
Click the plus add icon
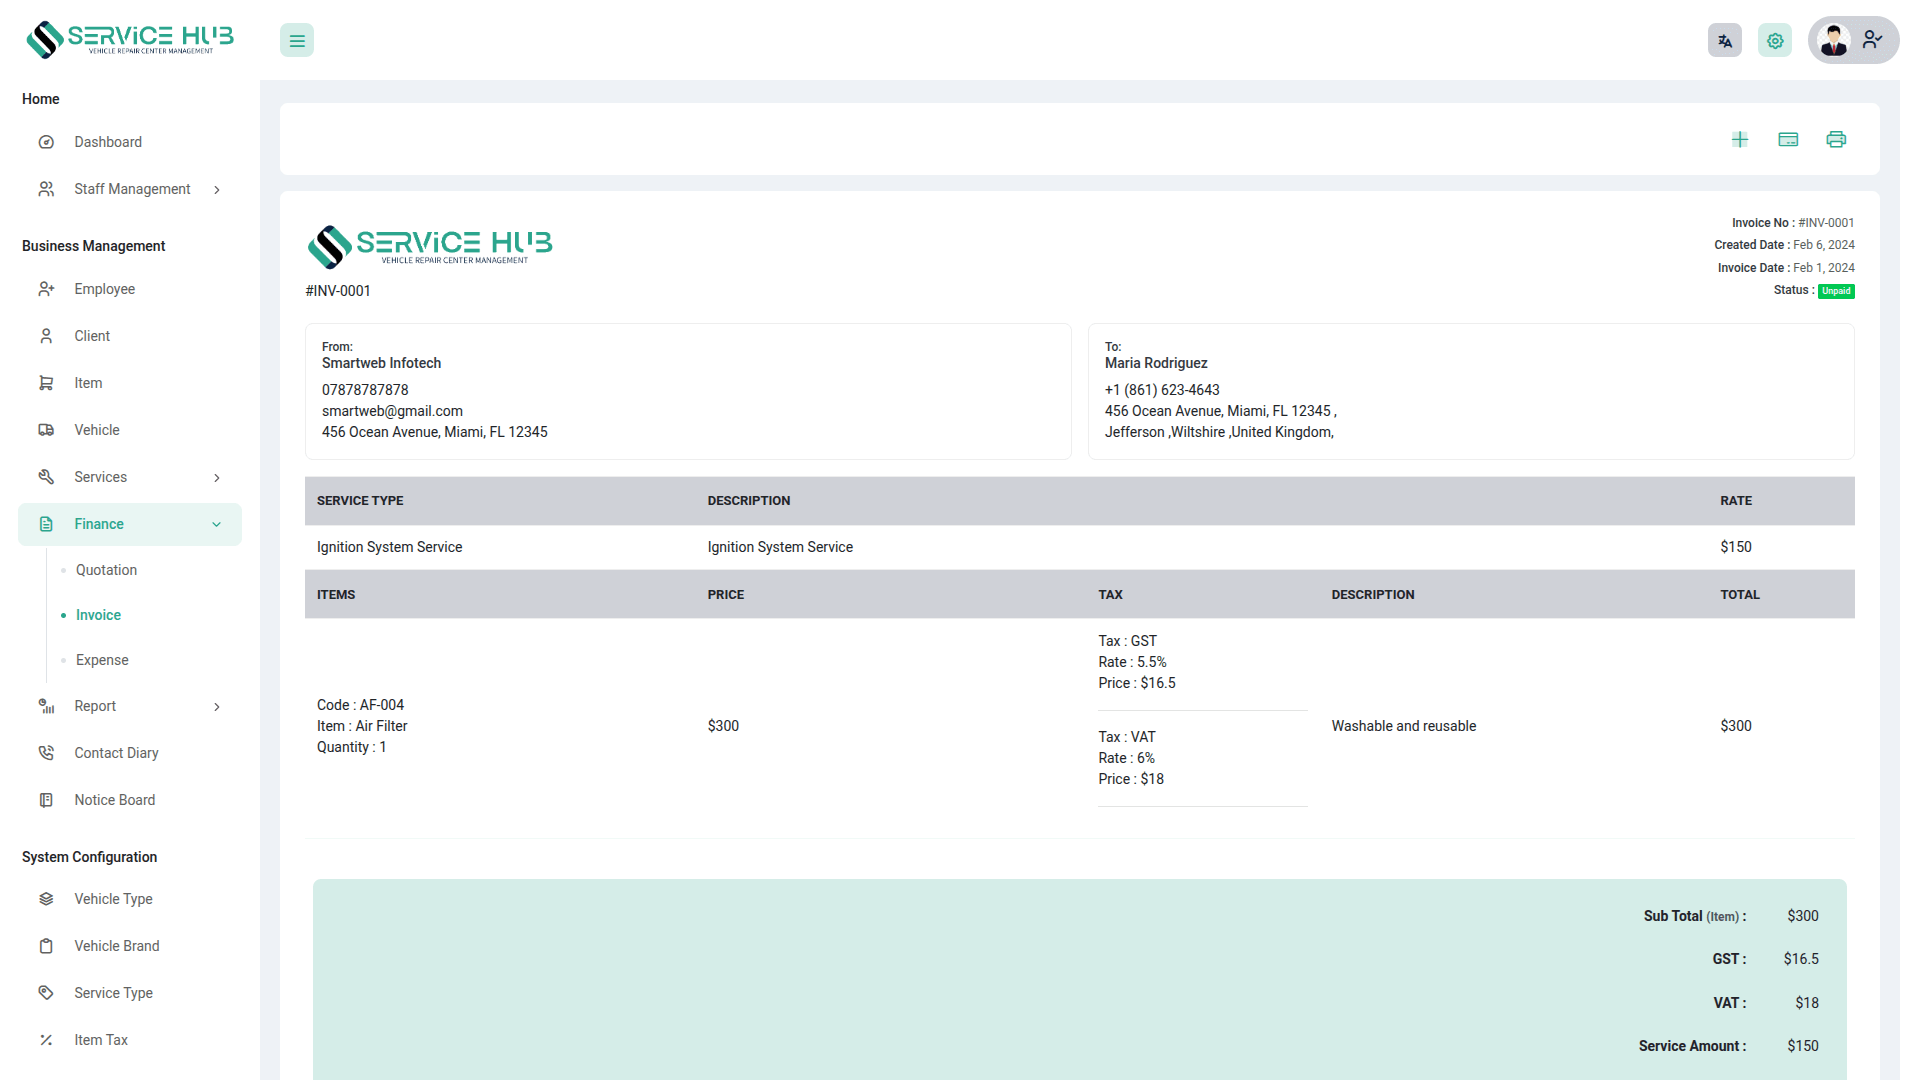pyautogui.click(x=1740, y=139)
